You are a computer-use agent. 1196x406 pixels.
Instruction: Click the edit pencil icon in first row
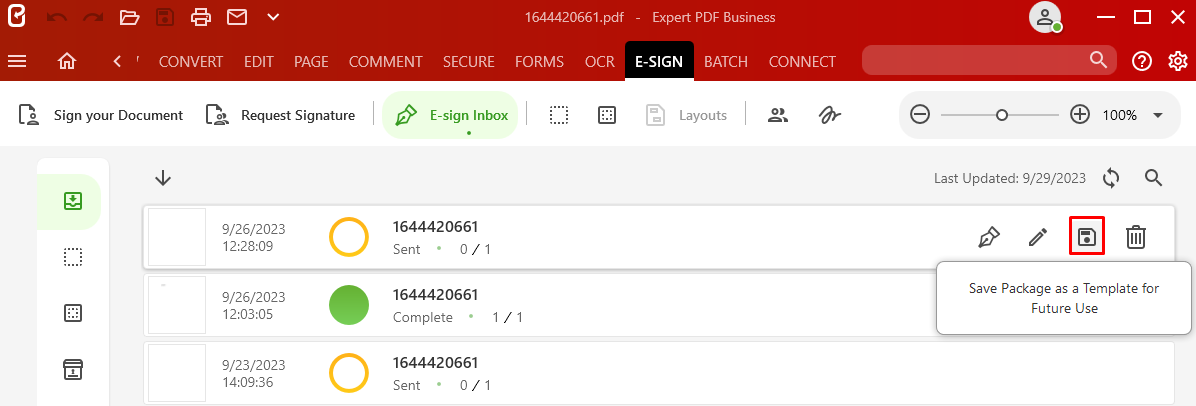tap(1037, 237)
